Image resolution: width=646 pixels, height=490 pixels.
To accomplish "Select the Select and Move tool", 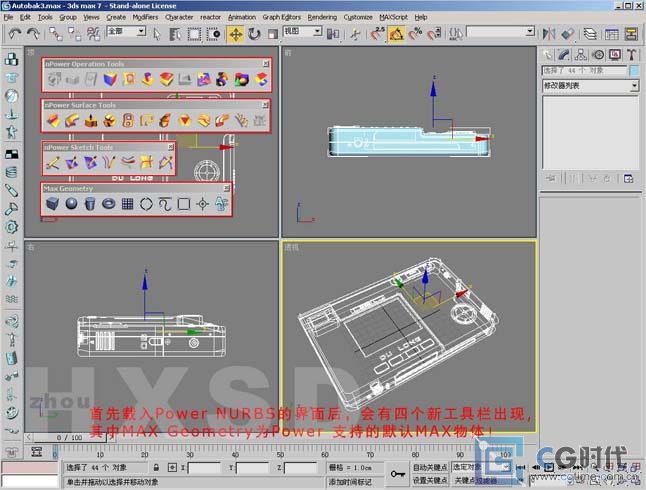I will coord(235,34).
